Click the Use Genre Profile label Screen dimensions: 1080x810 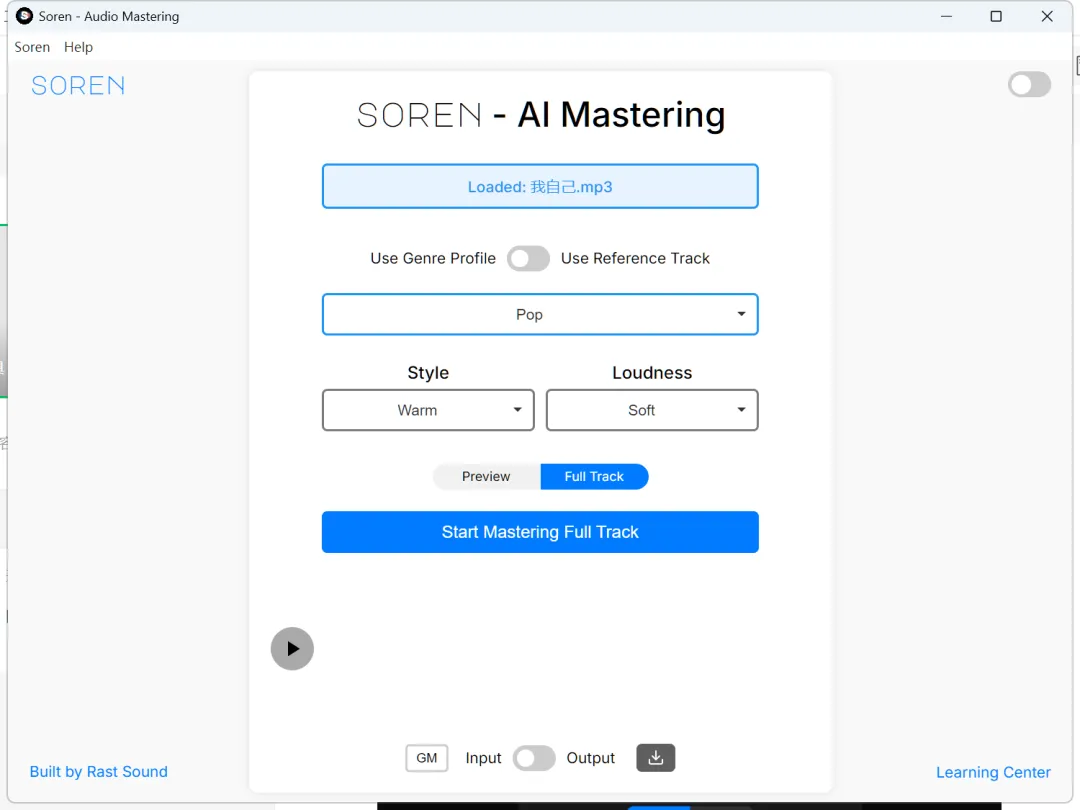tap(433, 258)
